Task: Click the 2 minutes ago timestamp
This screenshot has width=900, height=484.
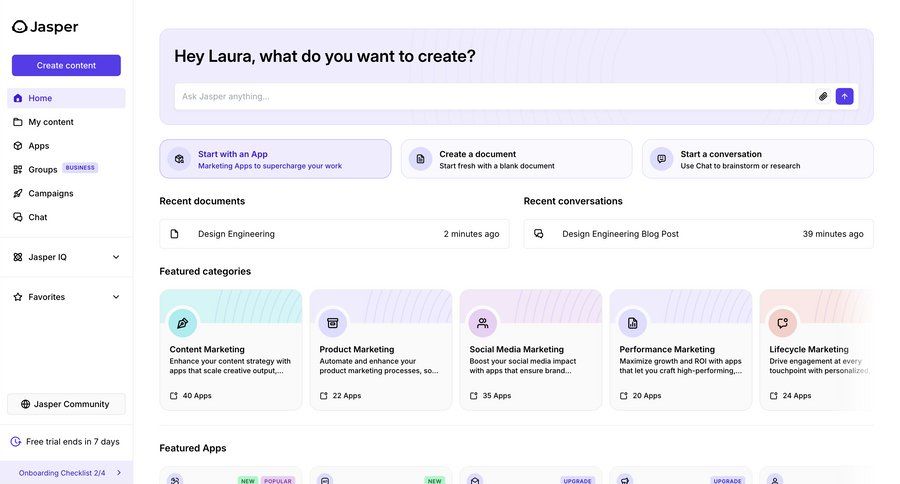Action: pyautogui.click(x=471, y=234)
